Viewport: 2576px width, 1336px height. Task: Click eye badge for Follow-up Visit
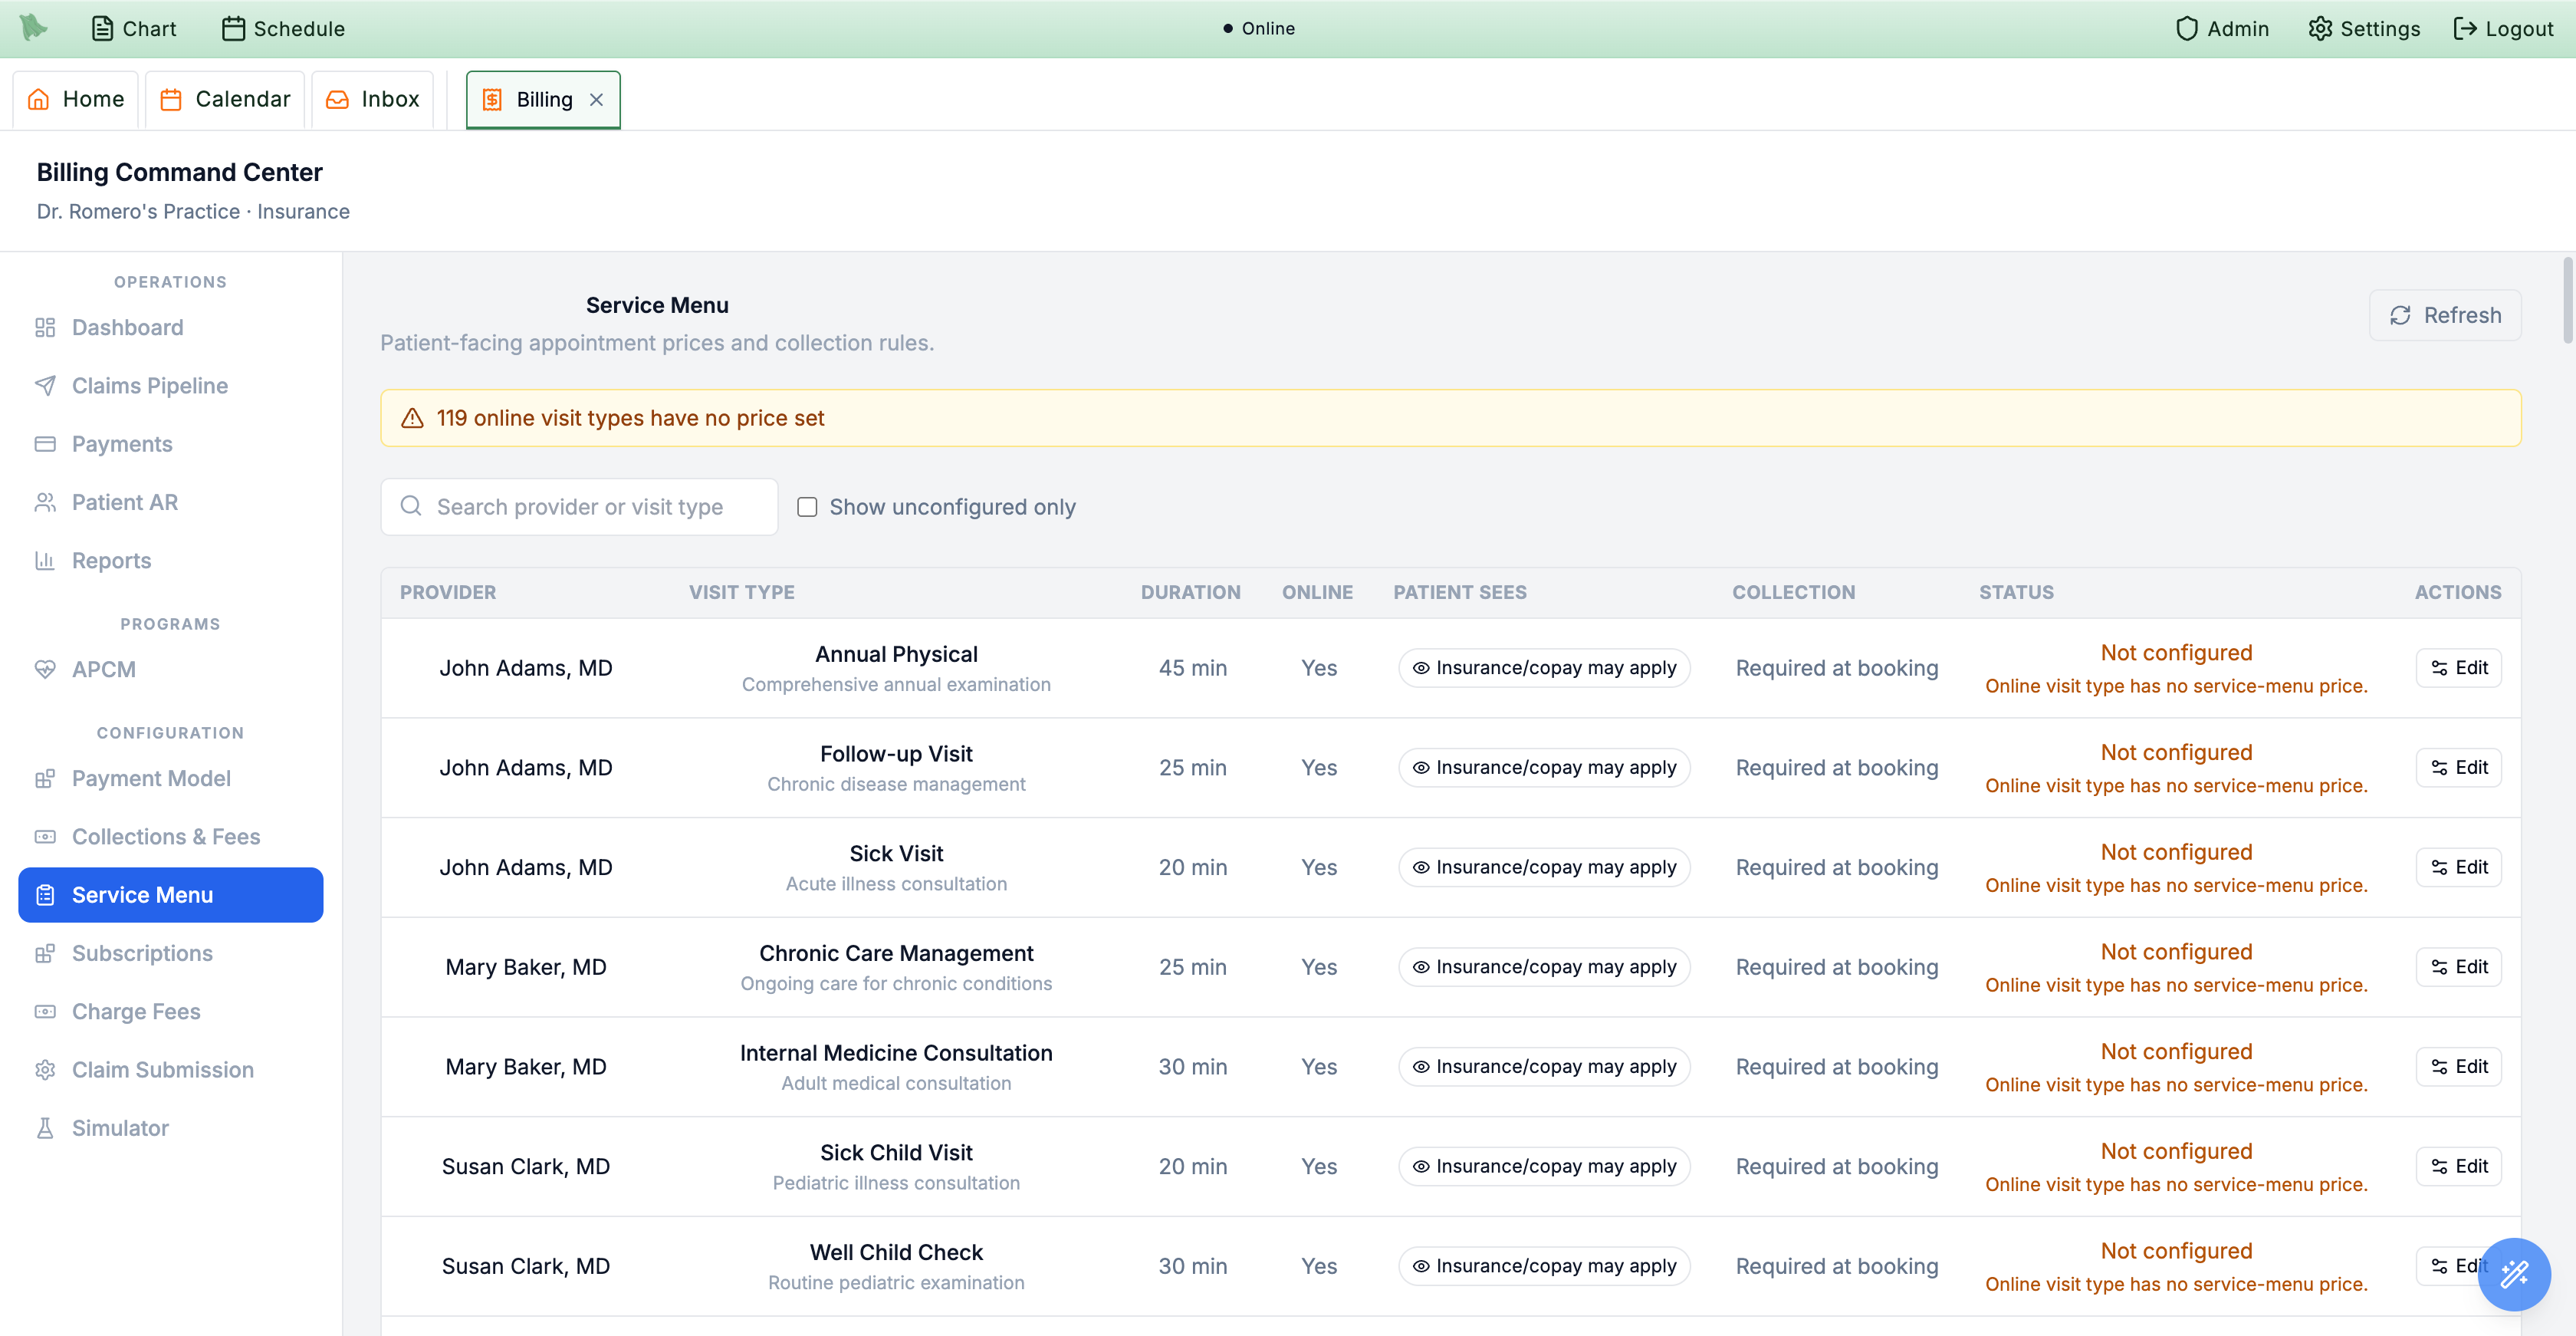click(1544, 767)
